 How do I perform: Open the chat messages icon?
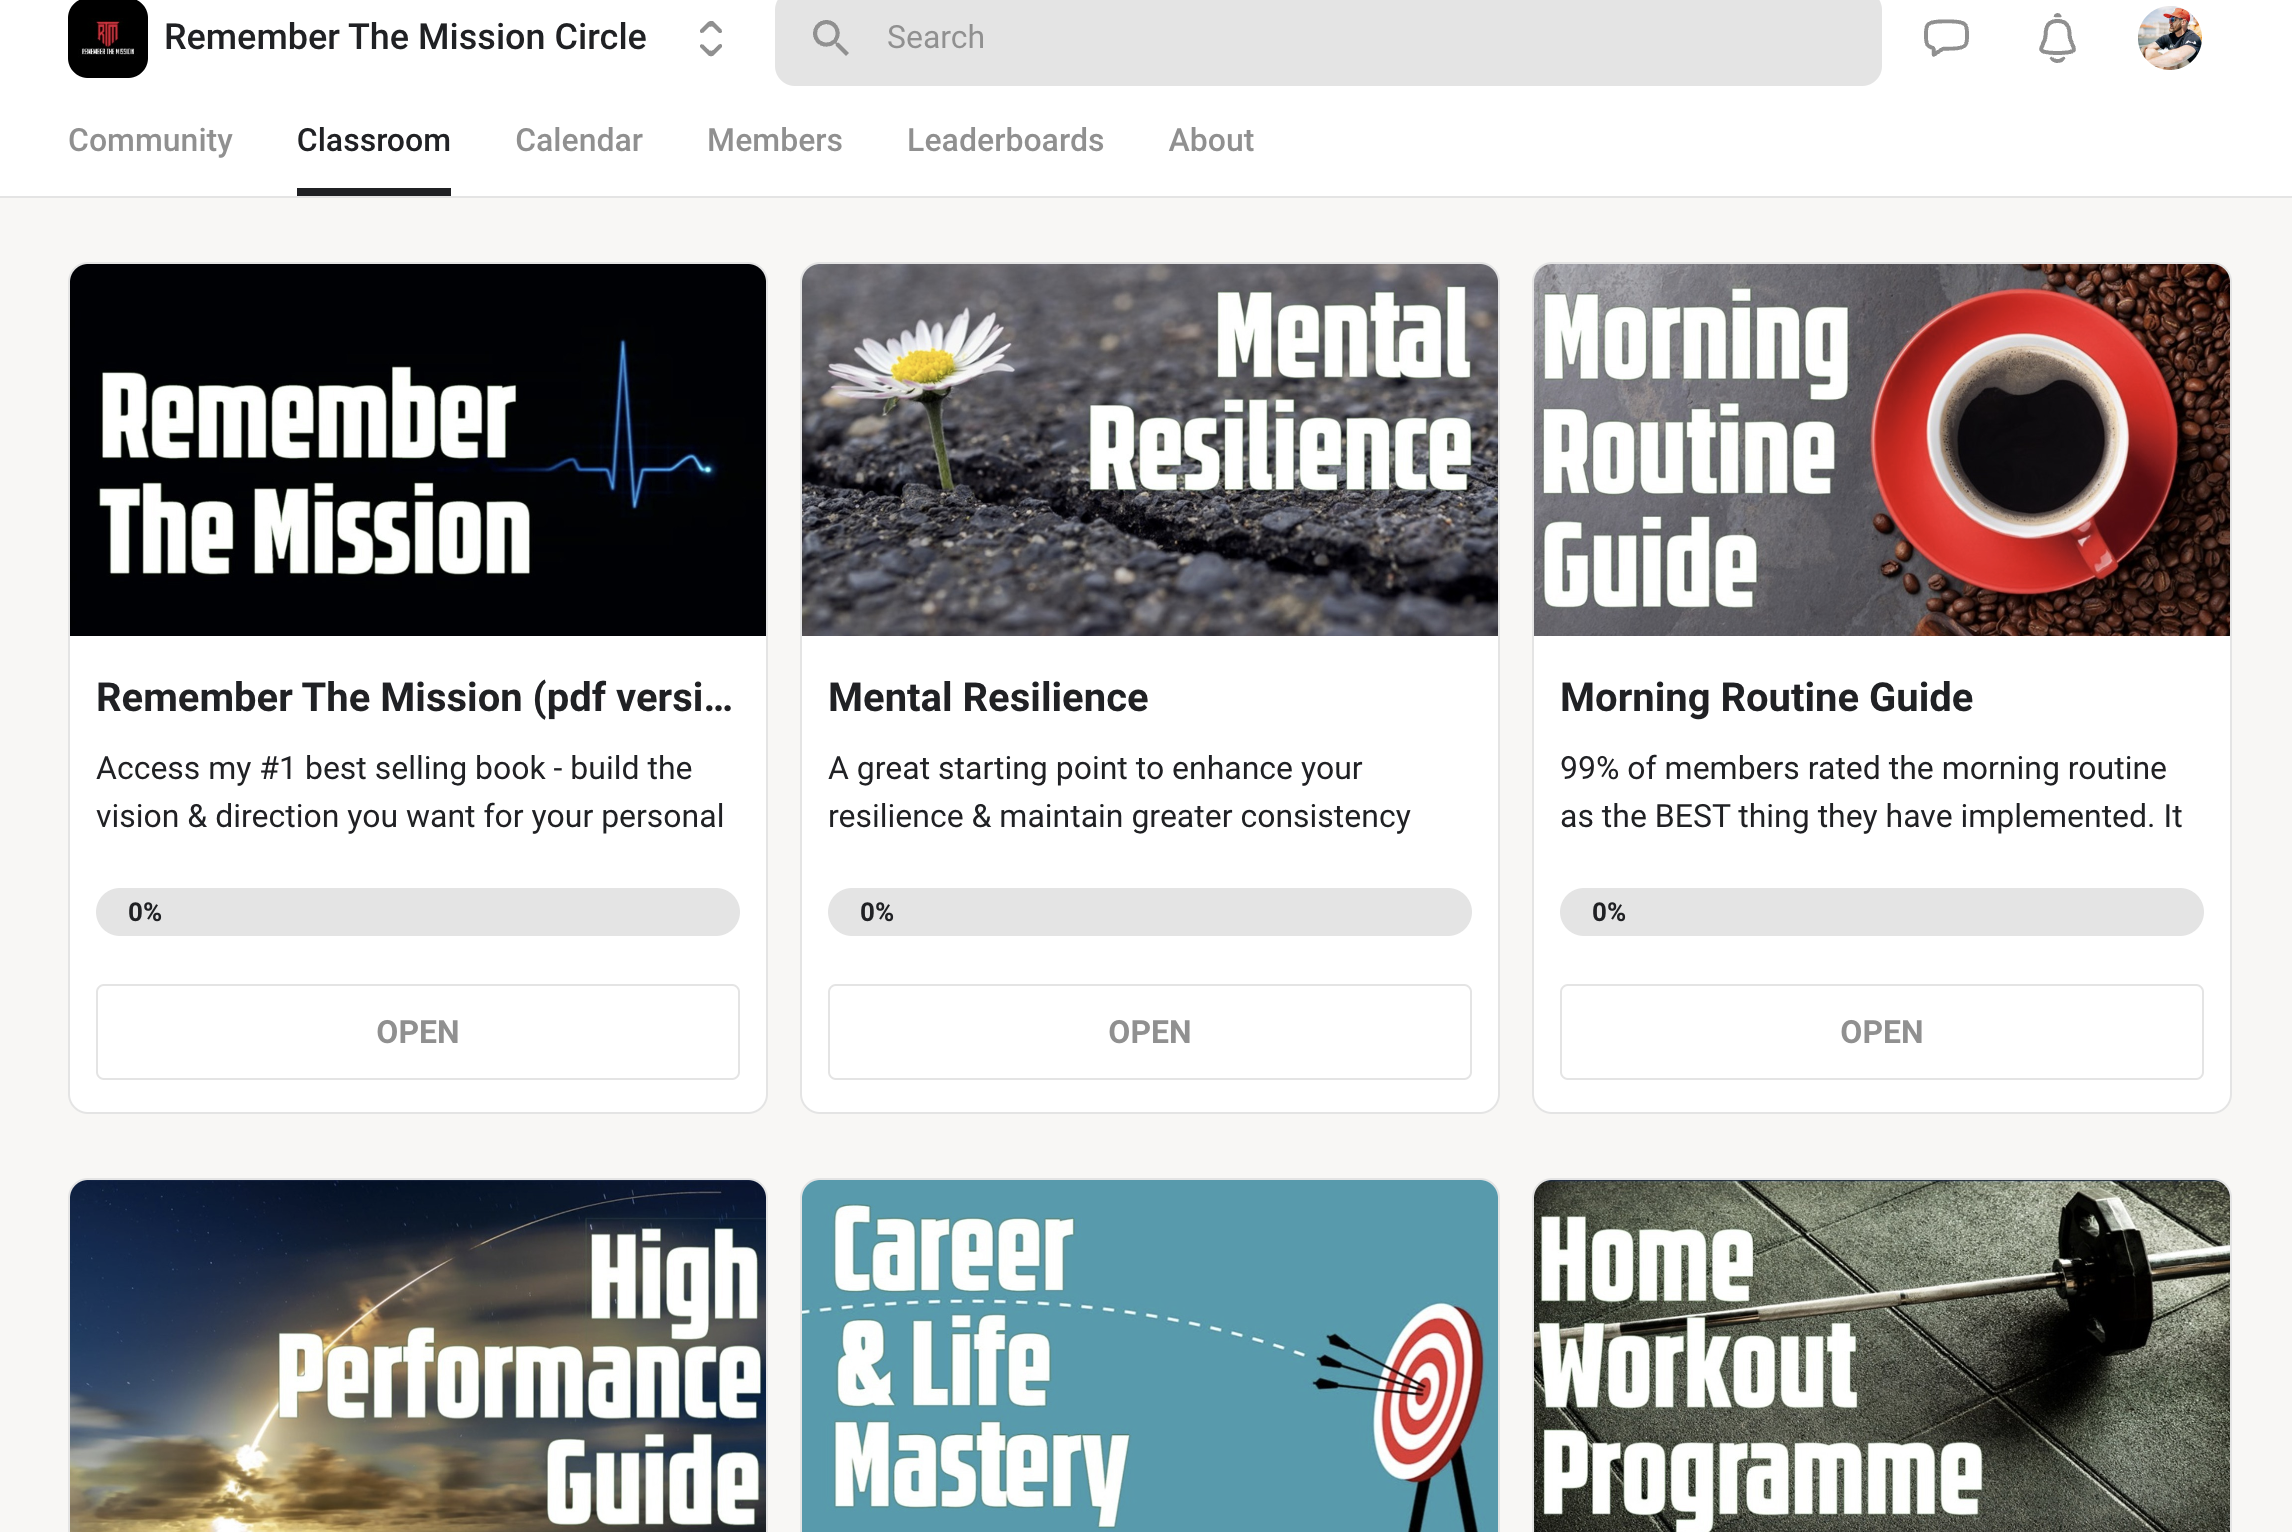[x=1945, y=38]
